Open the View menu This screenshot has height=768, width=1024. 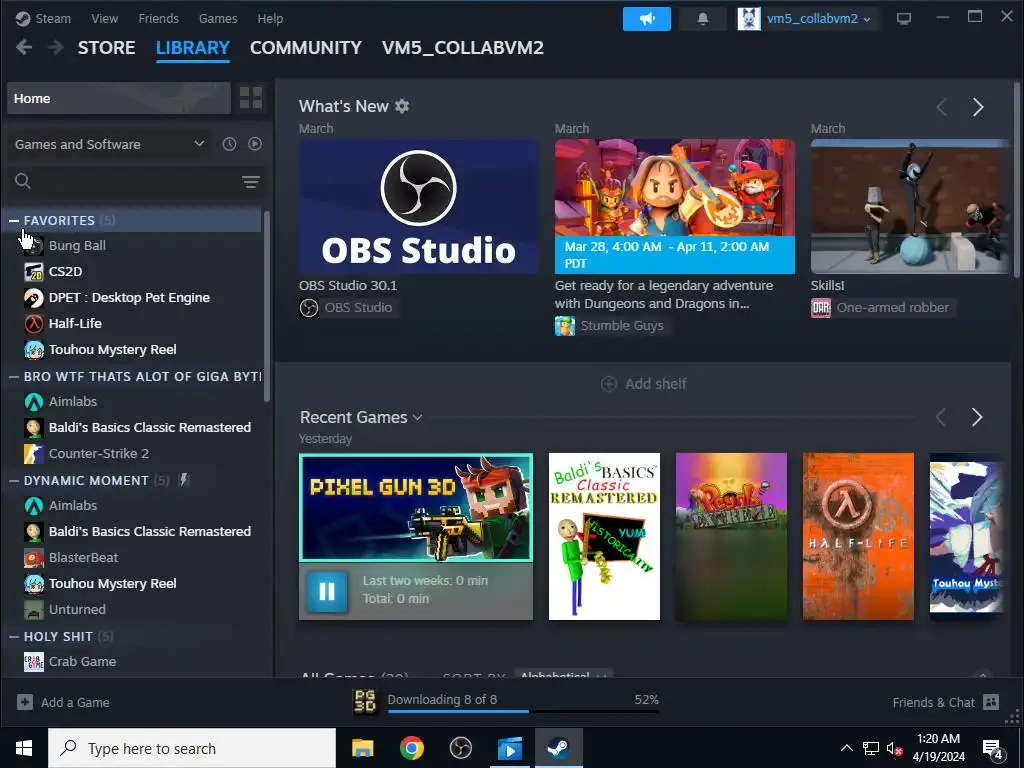click(104, 18)
